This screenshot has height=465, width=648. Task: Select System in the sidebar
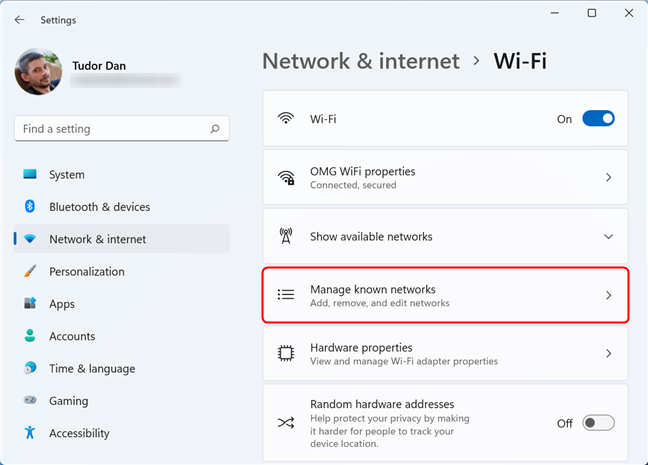(x=67, y=175)
